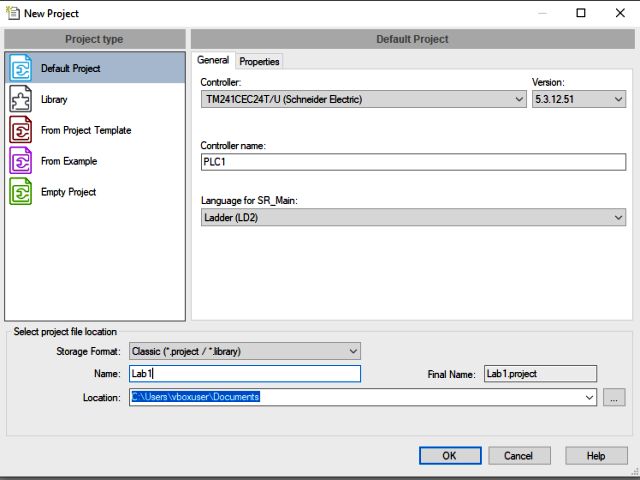Select the Library puzzle-piece icon
The image size is (640, 480).
click(x=22, y=100)
